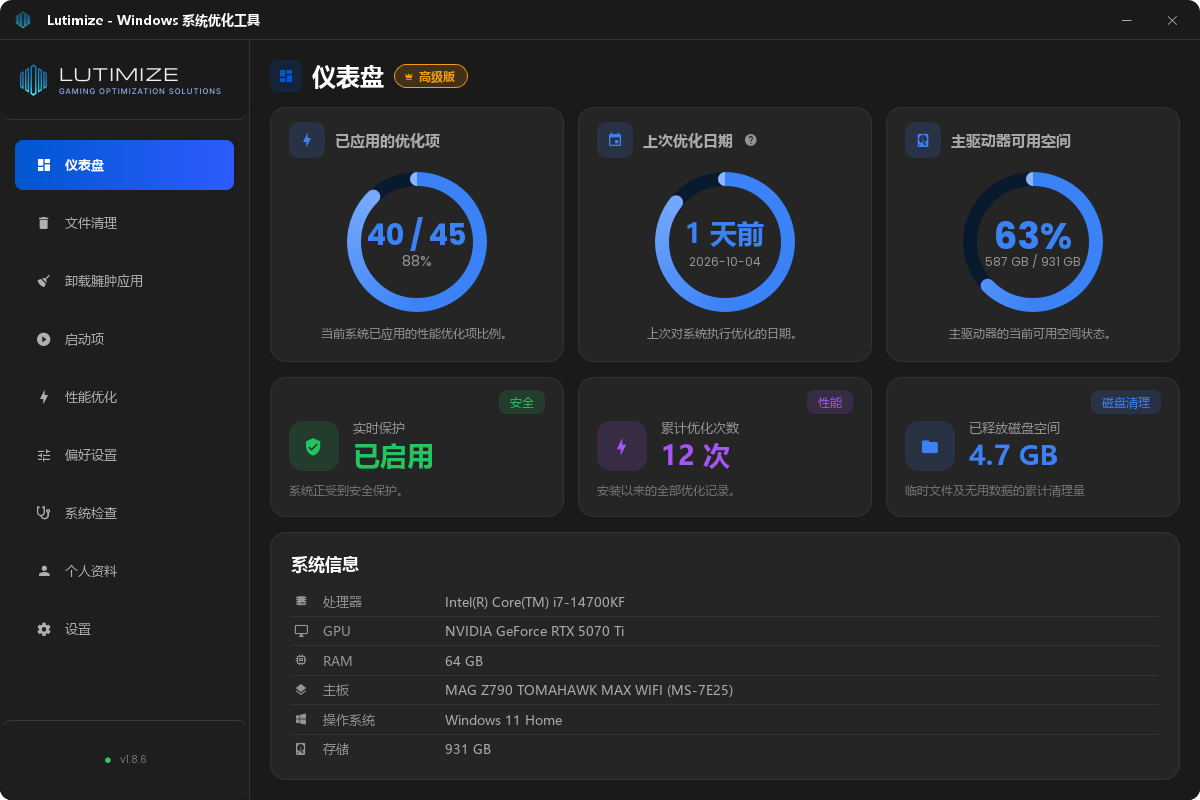This screenshot has height=800, width=1200.
Task: Click the green shield icon for 实时保护
Action: 314,446
